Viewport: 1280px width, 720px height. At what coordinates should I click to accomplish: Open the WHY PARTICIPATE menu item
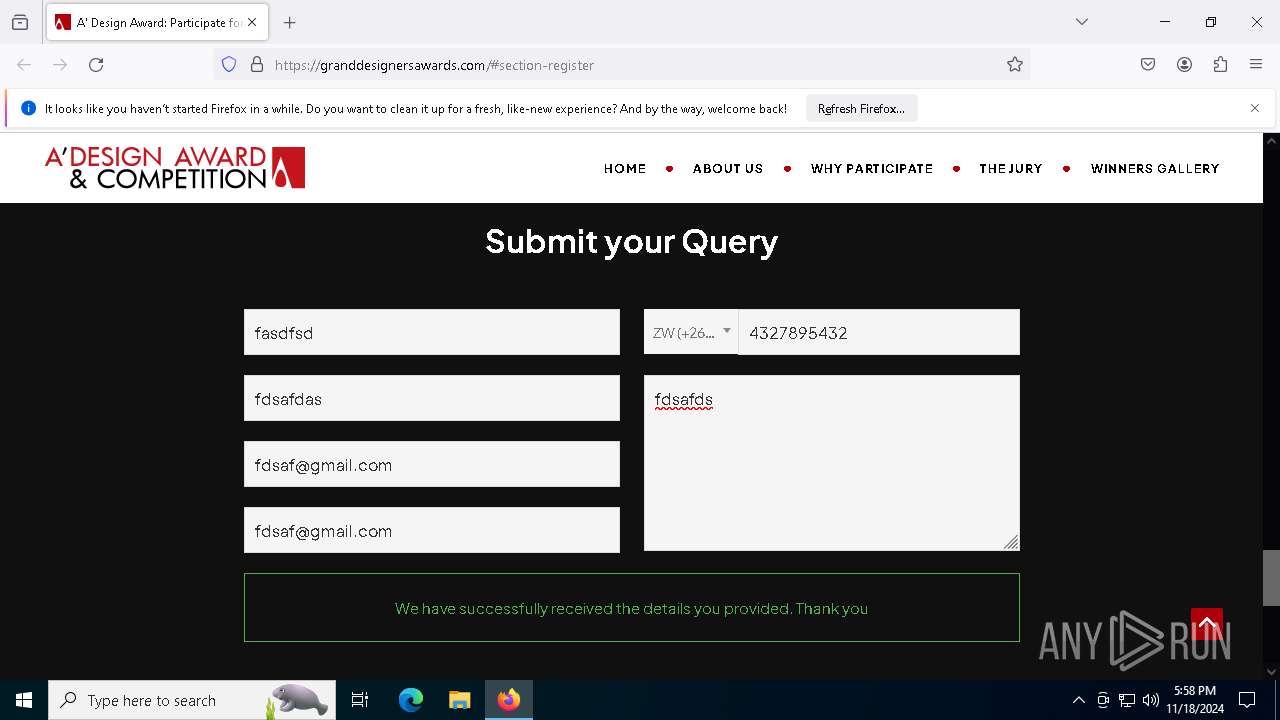tap(872, 169)
